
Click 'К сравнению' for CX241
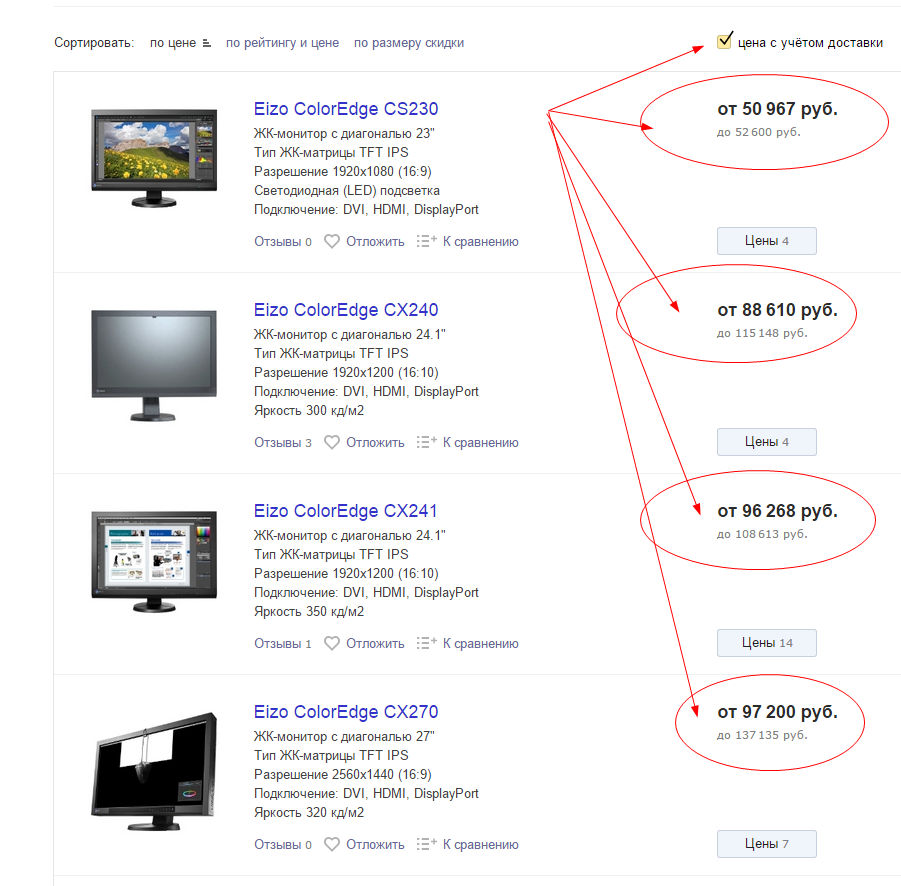pyautogui.click(x=480, y=644)
